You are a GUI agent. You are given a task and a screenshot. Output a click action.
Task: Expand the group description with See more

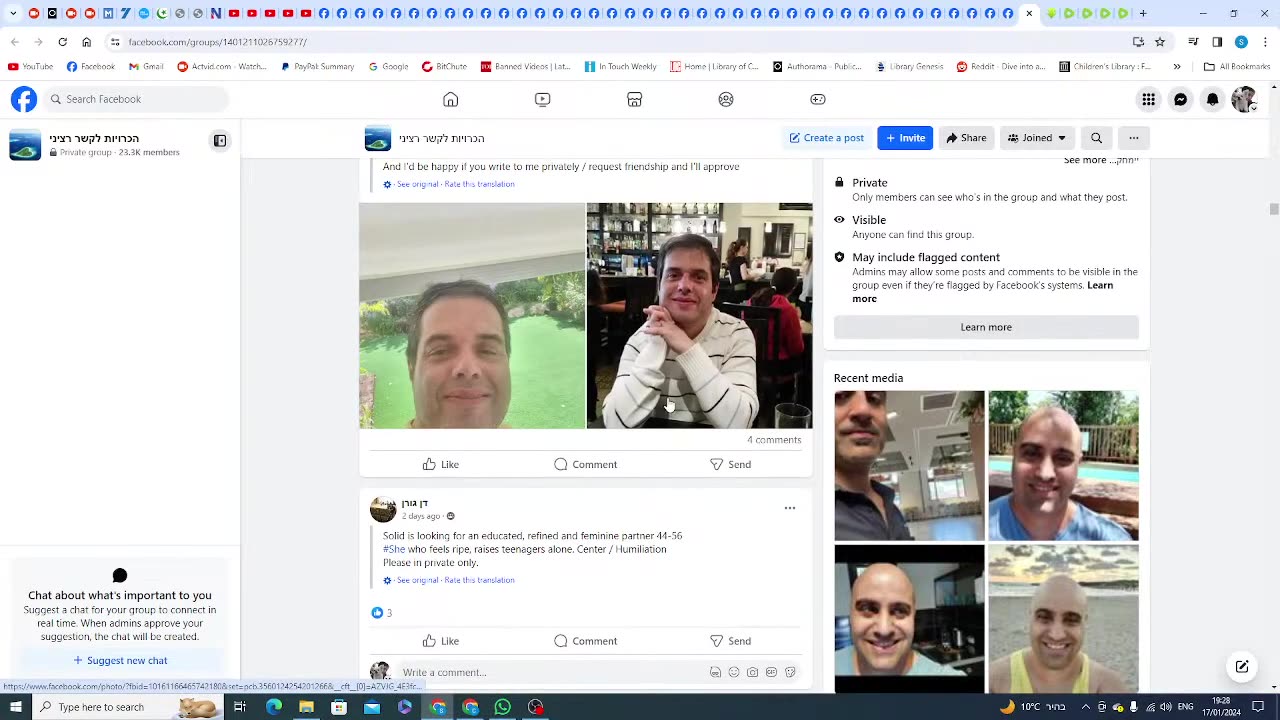(1085, 160)
